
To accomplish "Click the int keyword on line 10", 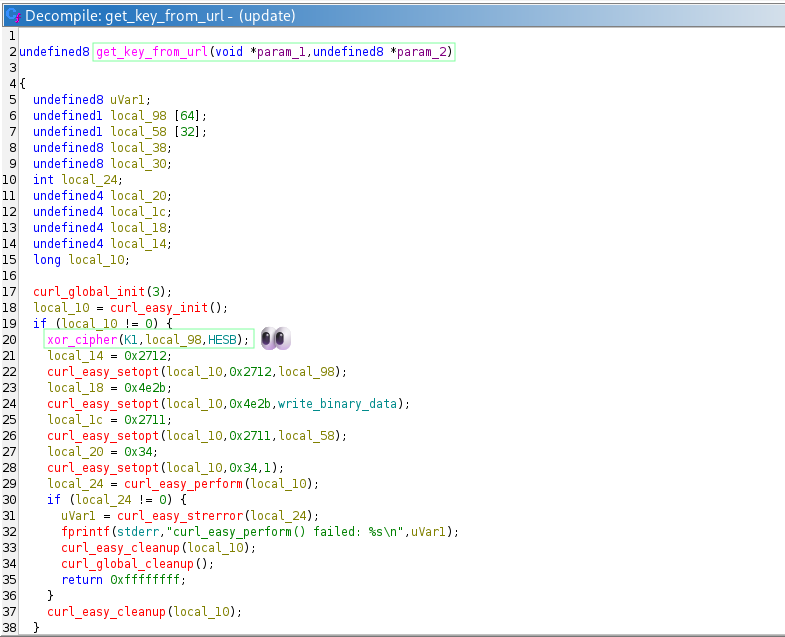I will (x=43, y=180).
